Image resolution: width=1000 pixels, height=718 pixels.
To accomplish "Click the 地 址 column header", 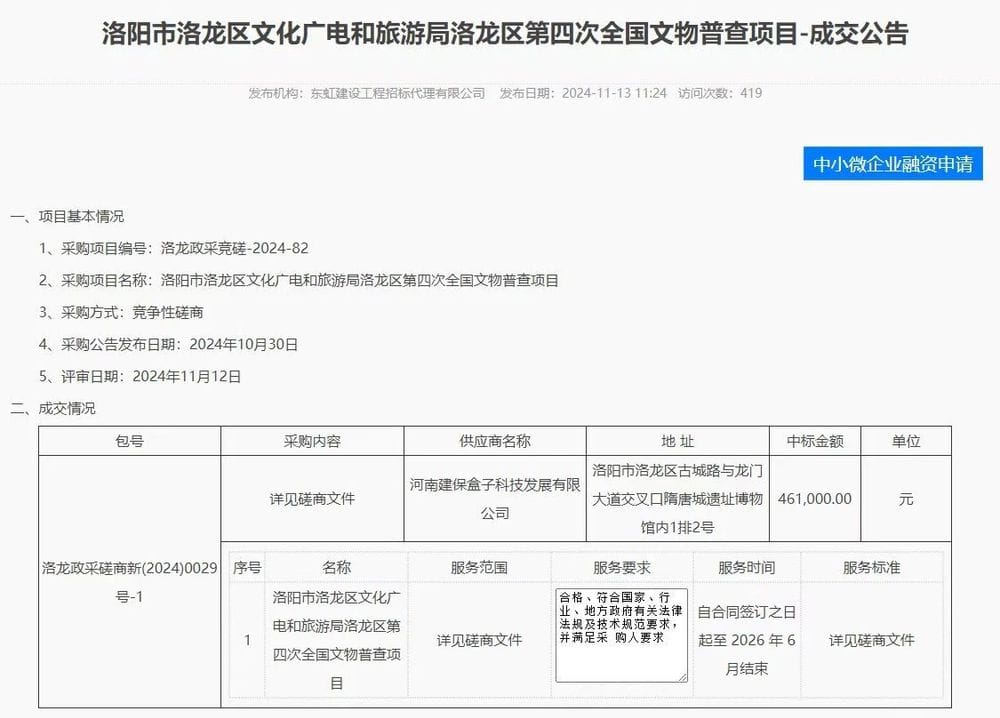I will coord(677,441).
